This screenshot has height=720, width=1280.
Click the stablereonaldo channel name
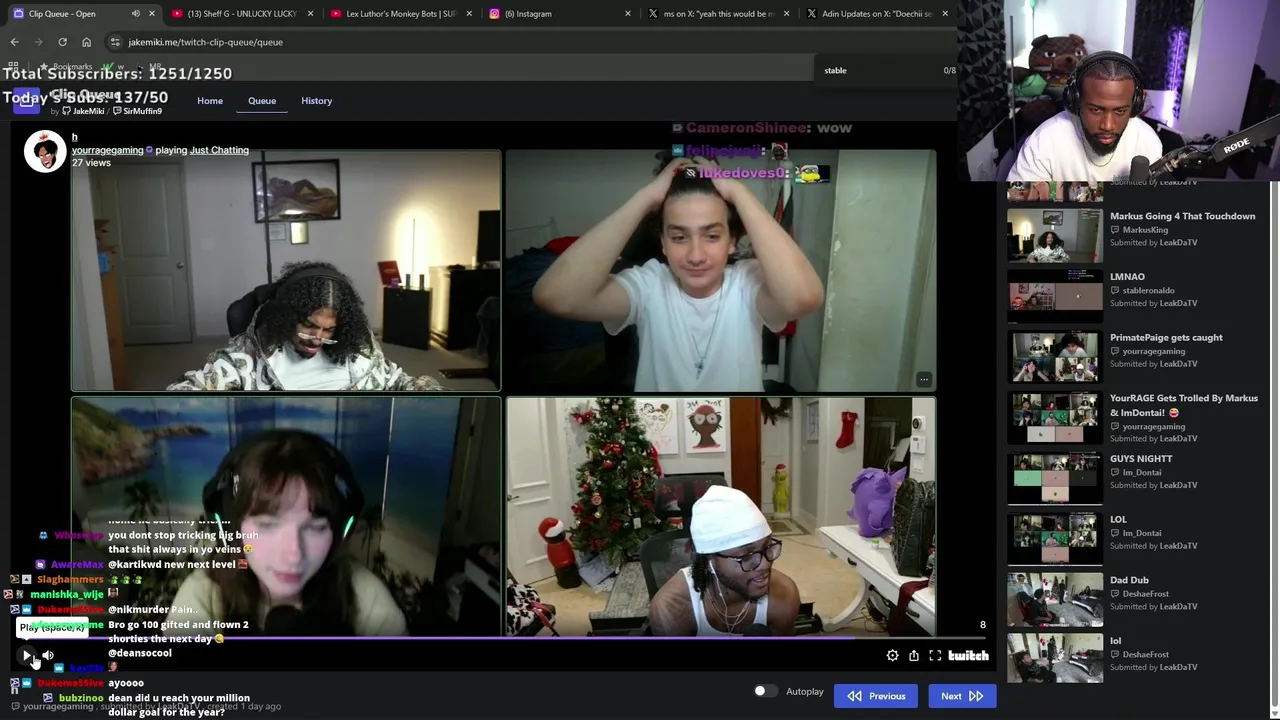coord(1148,291)
